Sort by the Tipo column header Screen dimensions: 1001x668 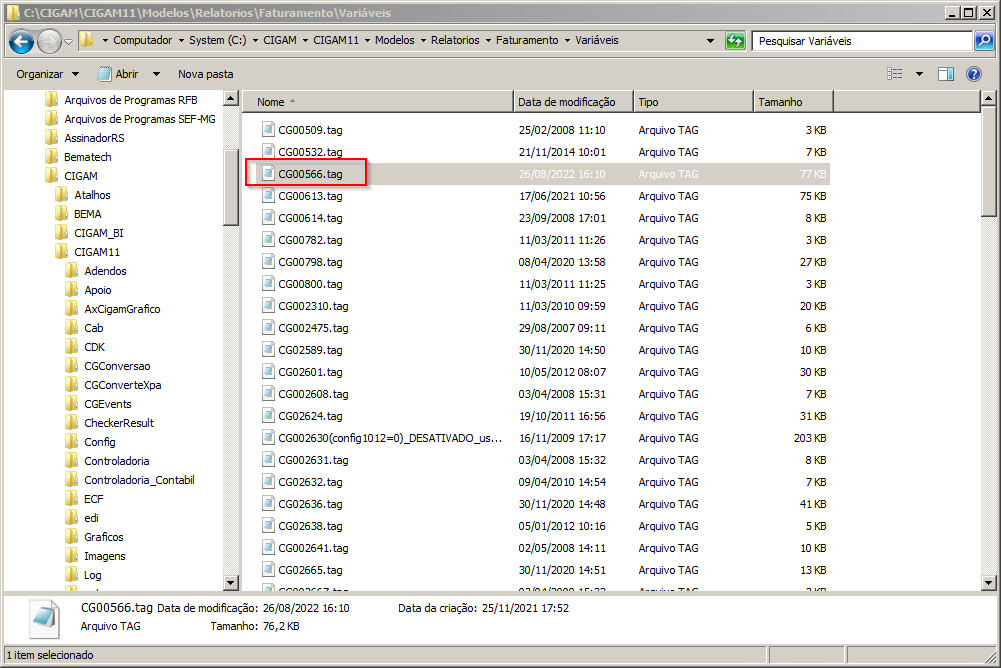click(x=693, y=102)
